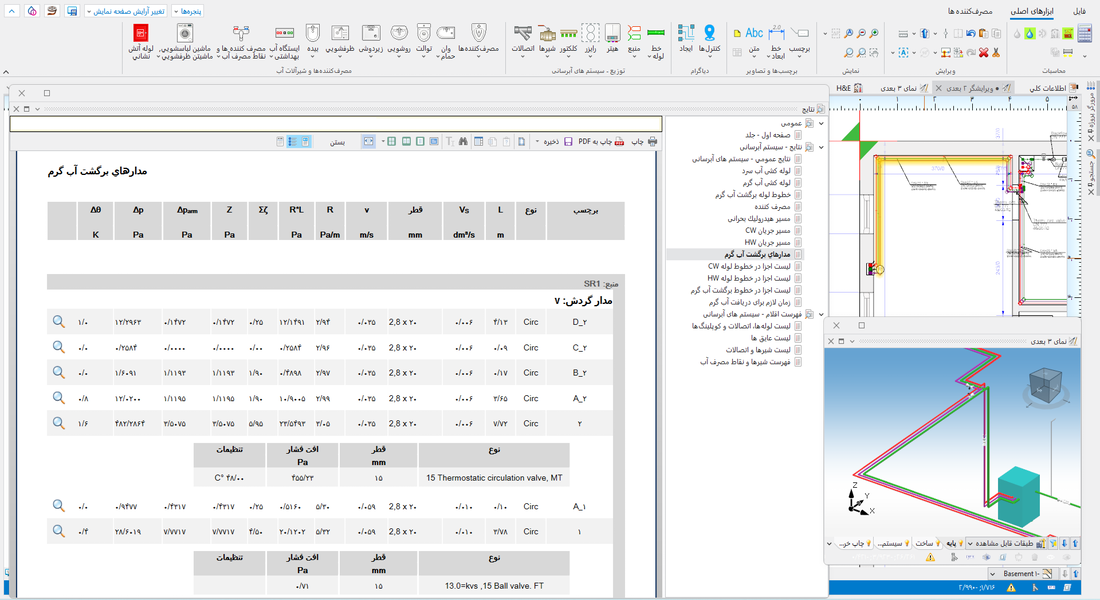The height and width of the screenshot is (600, 1100).
Task: Click the construction (ساخت) button in the 3D view
Action: point(927,543)
